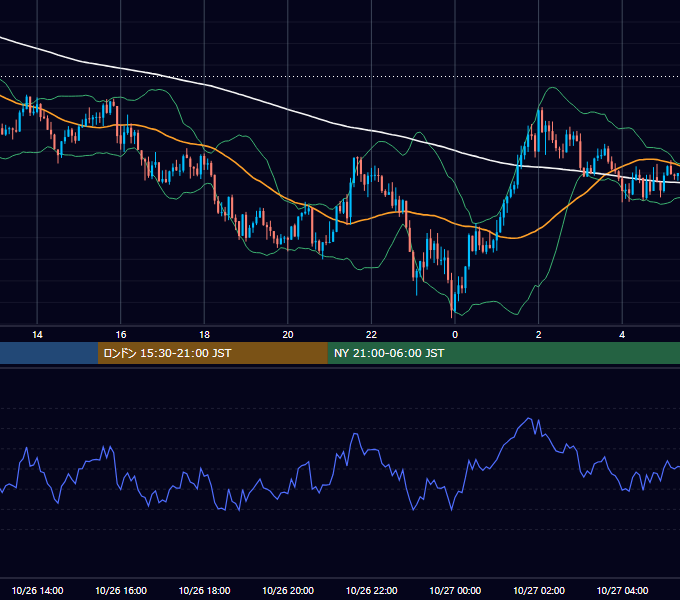Click the hour label 0 on price chart axis
Viewport: 680px width, 600px height.
click(455, 335)
